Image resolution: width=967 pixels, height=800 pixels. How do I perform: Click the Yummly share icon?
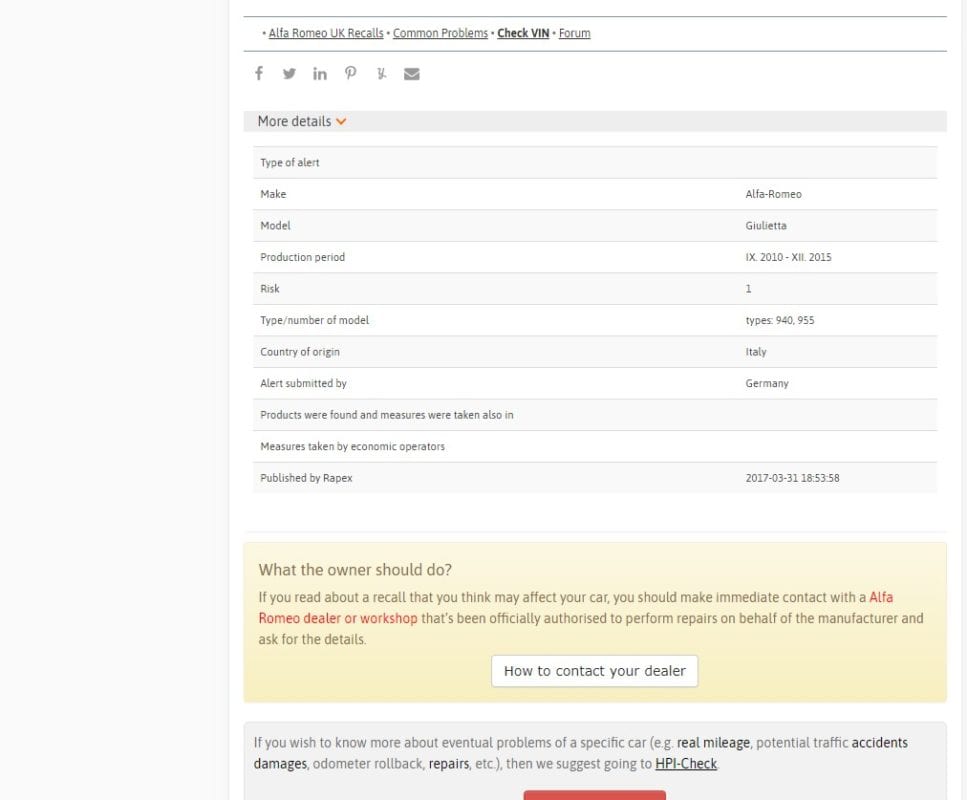(x=381, y=73)
